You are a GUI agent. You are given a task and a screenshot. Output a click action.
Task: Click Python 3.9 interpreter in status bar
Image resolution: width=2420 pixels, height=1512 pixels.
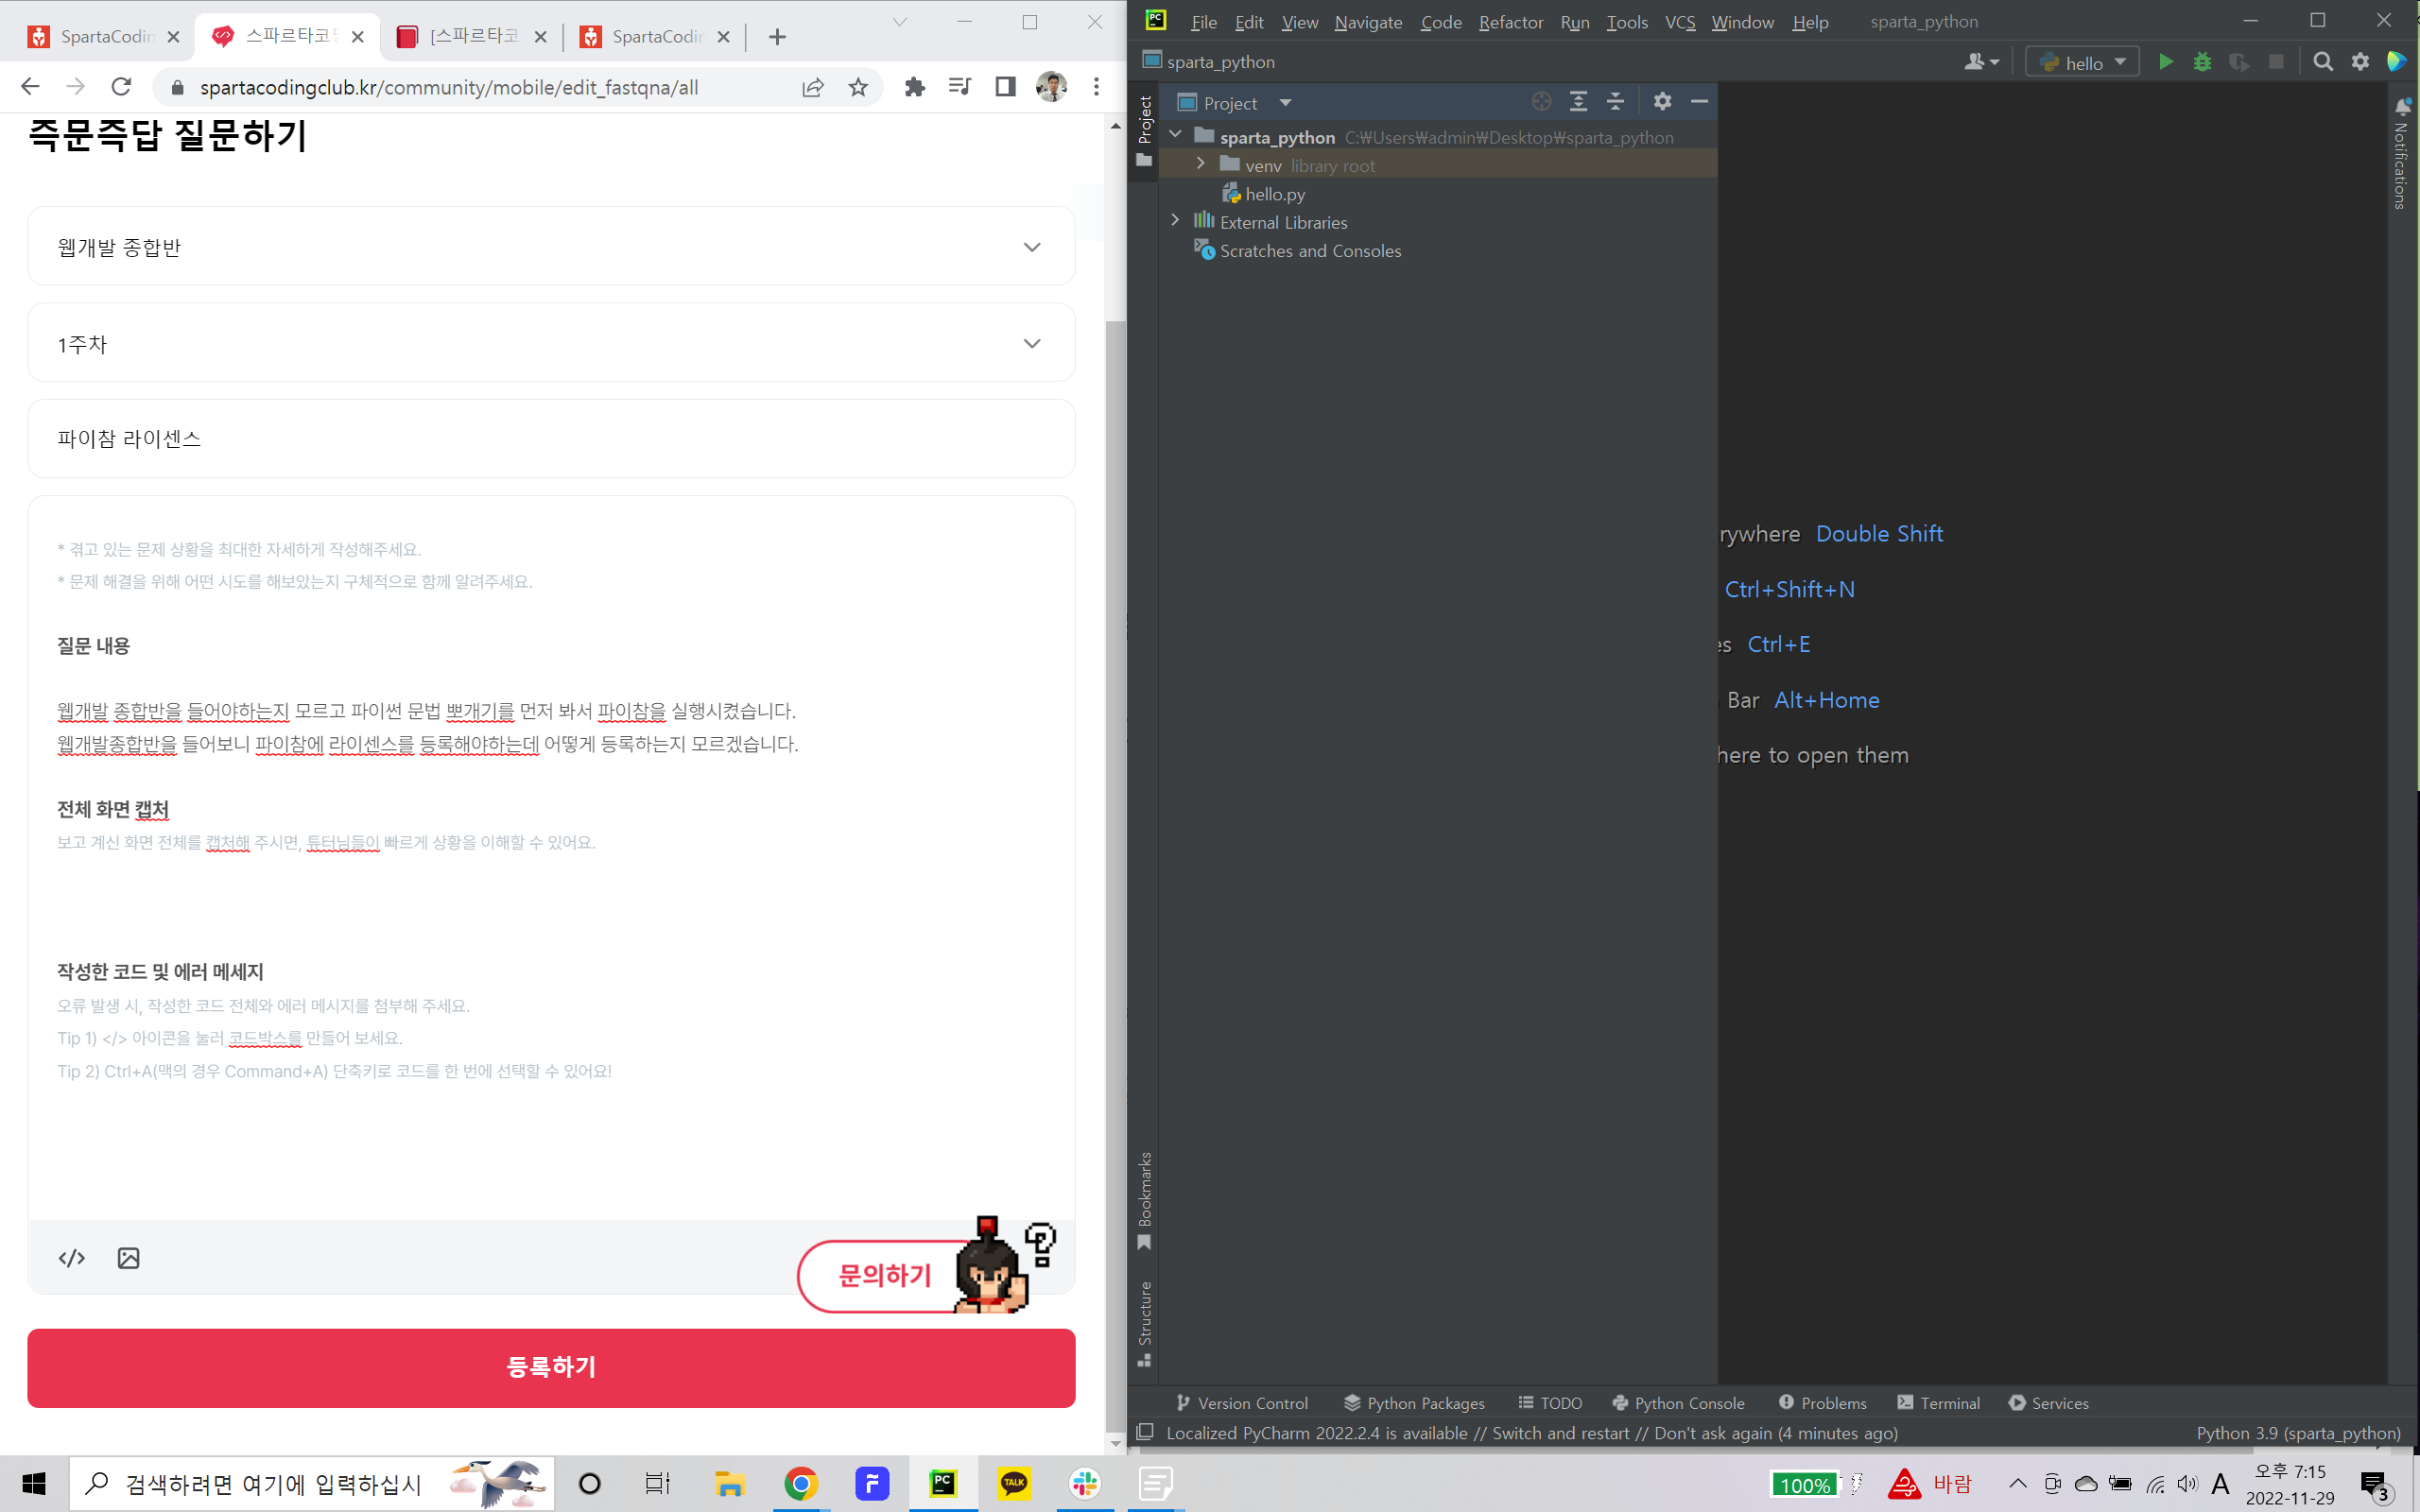(2298, 1433)
